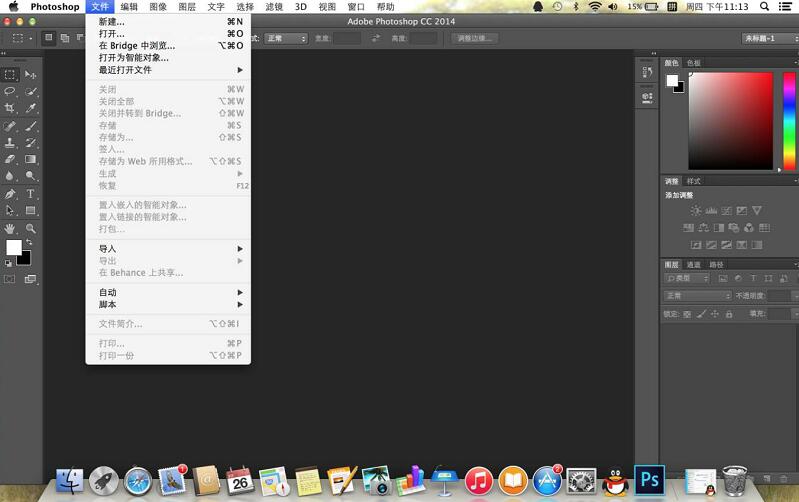Image resolution: width=799 pixels, height=502 pixels.
Task: Choose 在 Bridge 中浏览...
Action: (x=170, y=46)
